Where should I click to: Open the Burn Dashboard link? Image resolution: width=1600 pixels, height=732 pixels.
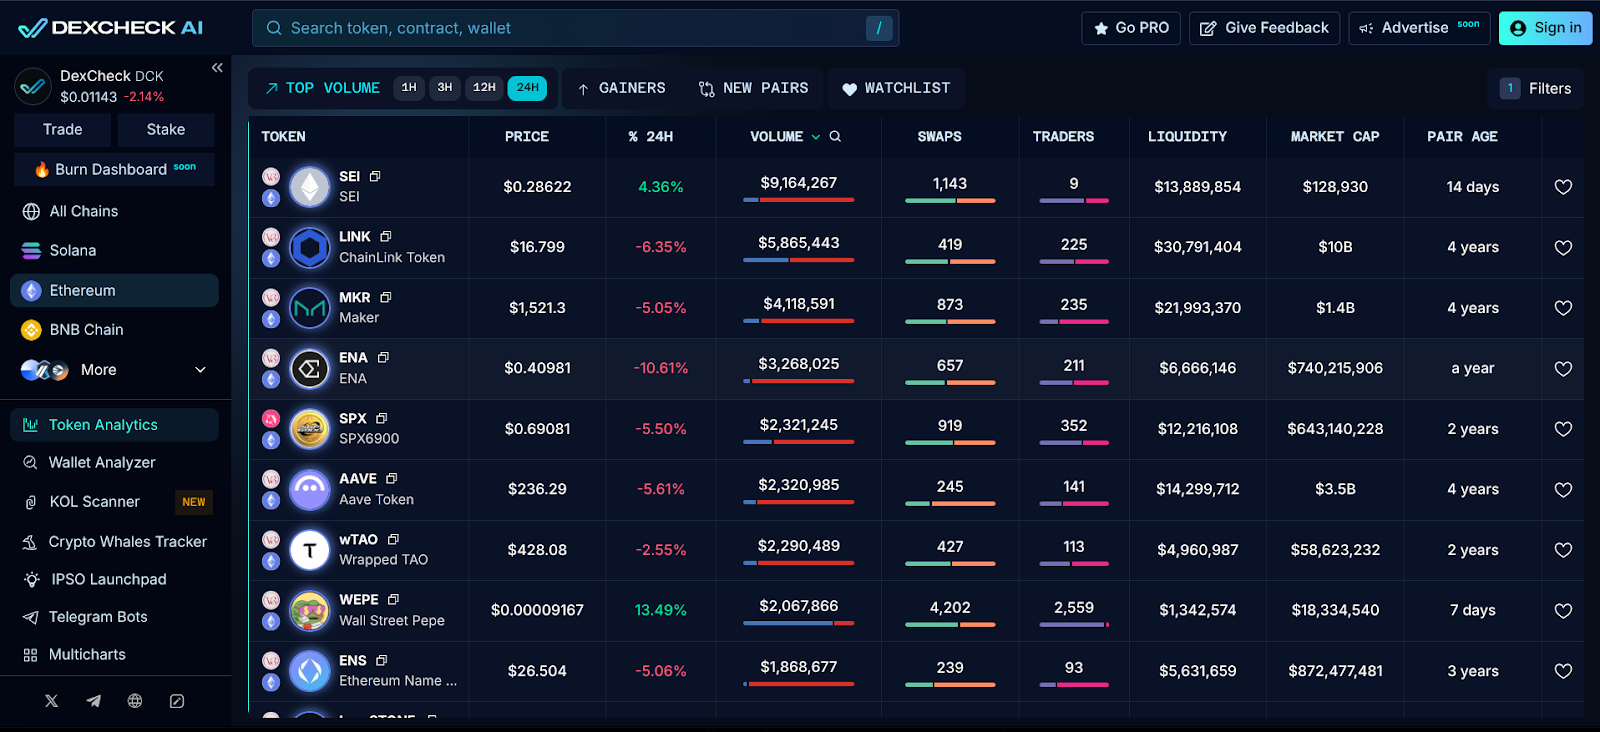[x=114, y=169]
